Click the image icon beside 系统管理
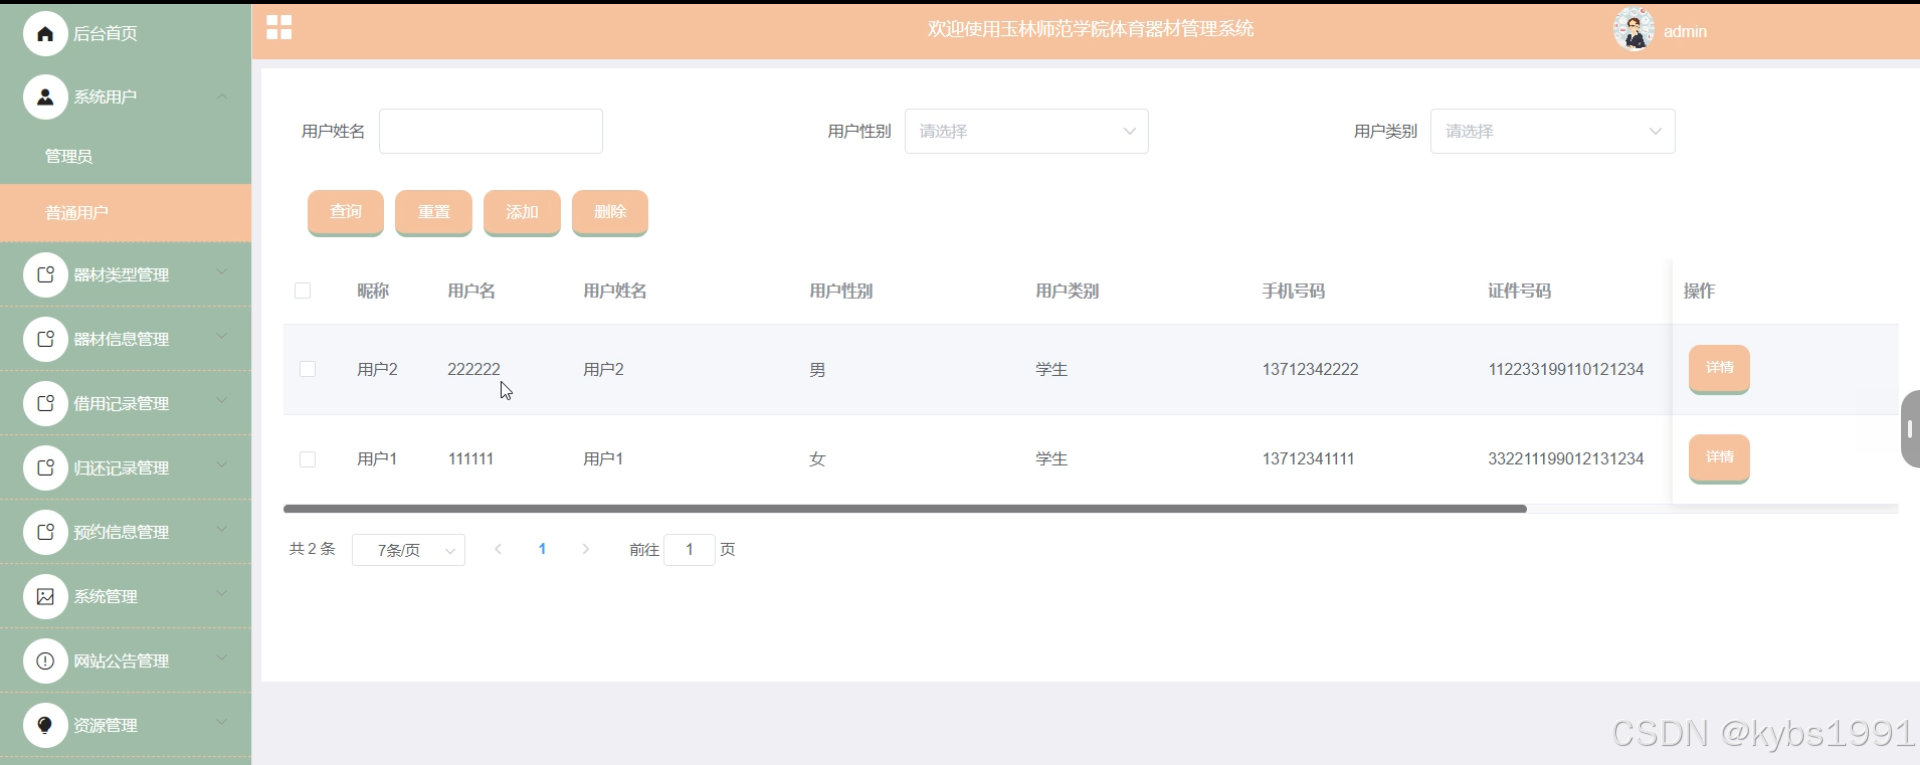 (45, 596)
